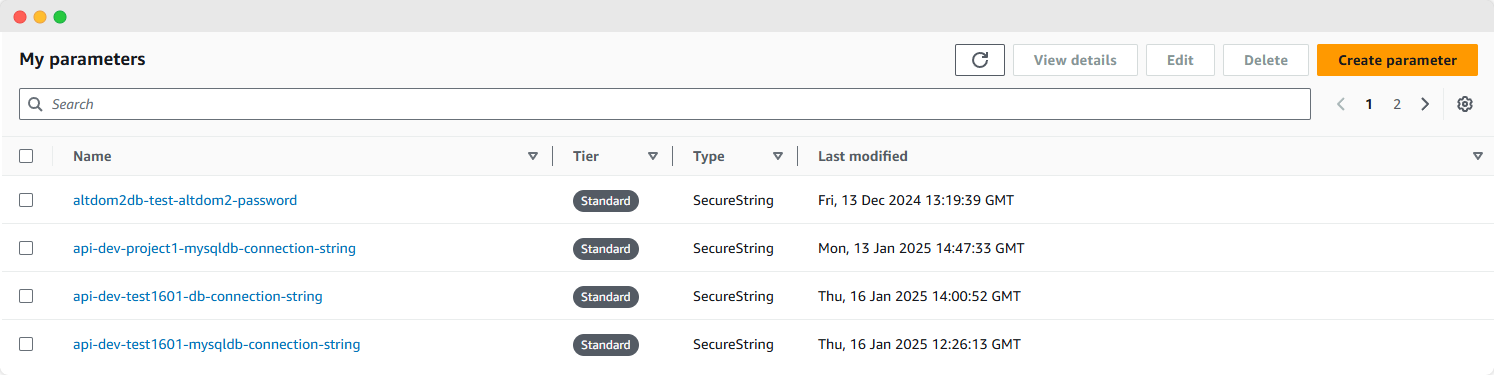Viewport: 1494px width, 375px height.
Task: Go to previous page arrow
Action: pyautogui.click(x=1341, y=104)
